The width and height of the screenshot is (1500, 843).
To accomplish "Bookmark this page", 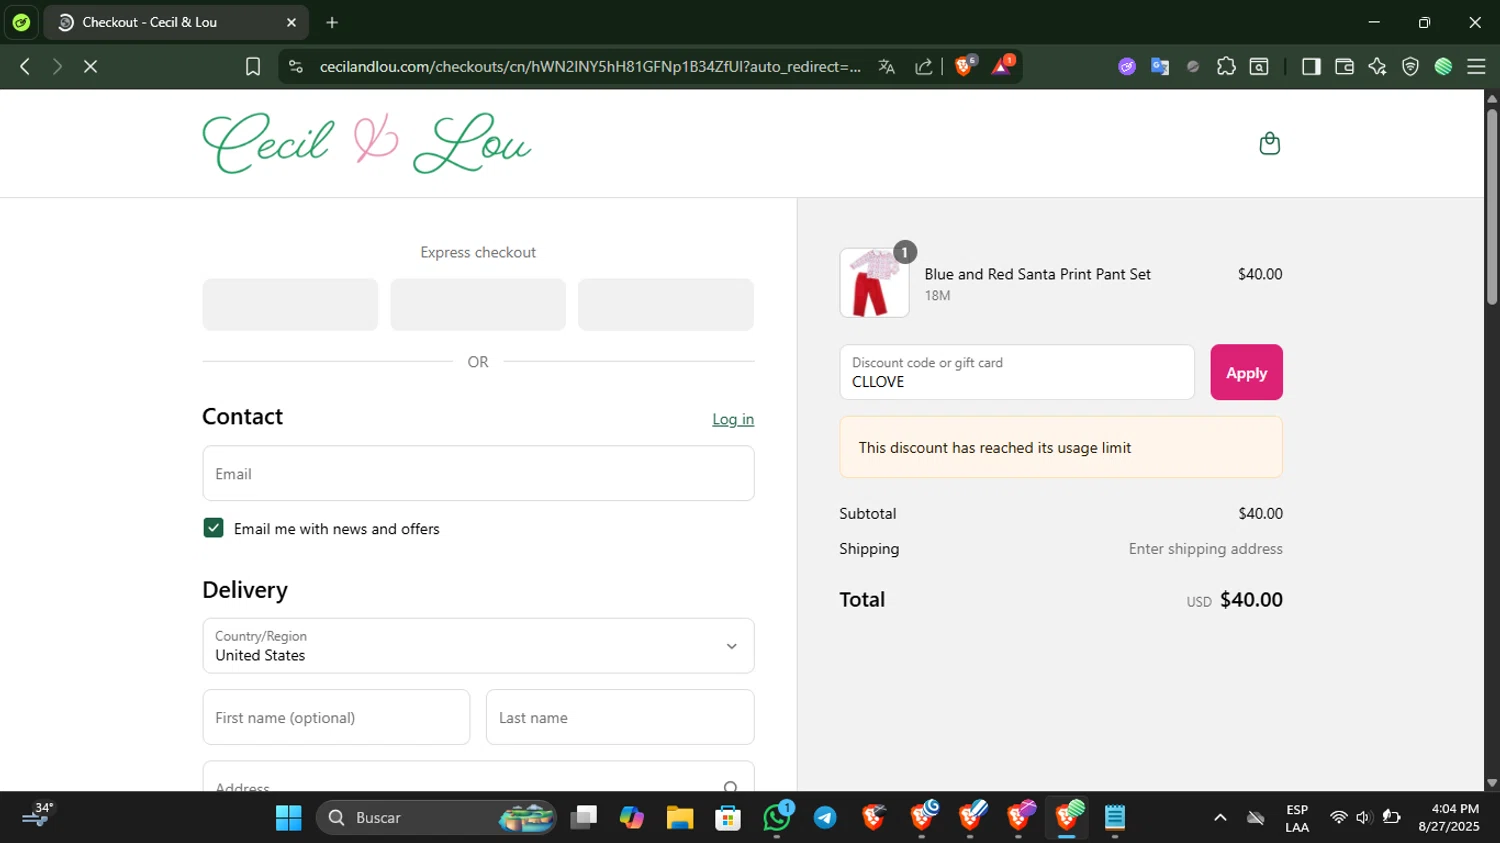I will 253,67.
